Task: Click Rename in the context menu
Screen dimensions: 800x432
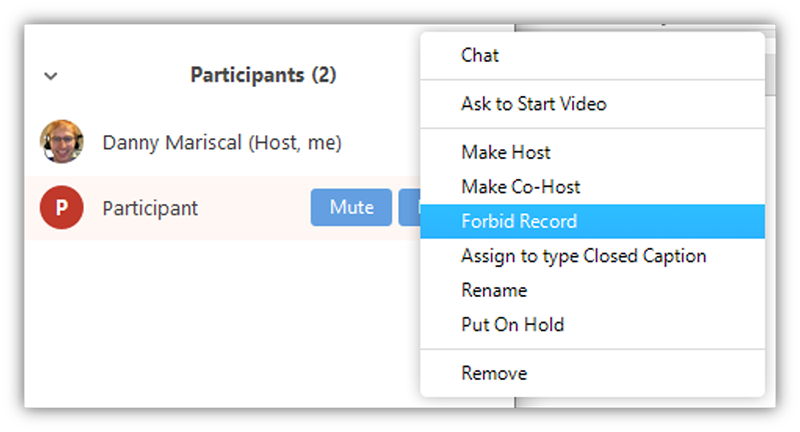Action: (494, 290)
